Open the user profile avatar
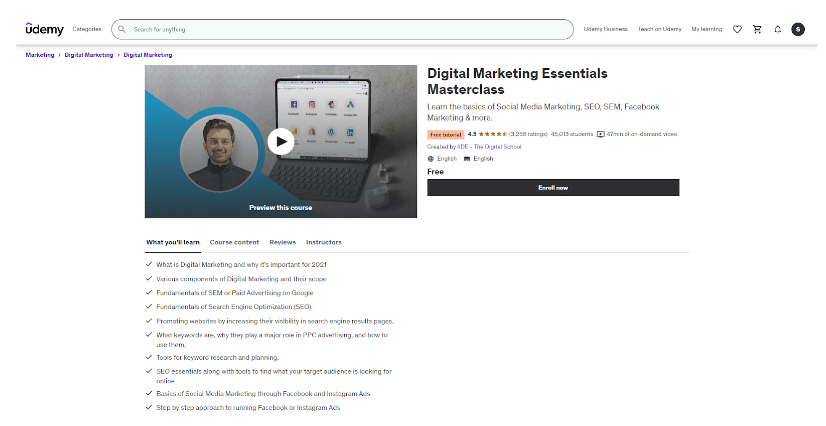826x426 pixels. point(798,29)
